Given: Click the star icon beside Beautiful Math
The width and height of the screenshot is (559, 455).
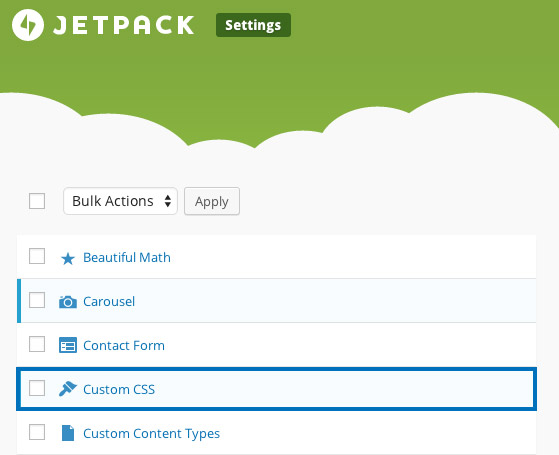Looking at the screenshot, I should pyautogui.click(x=68, y=259).
